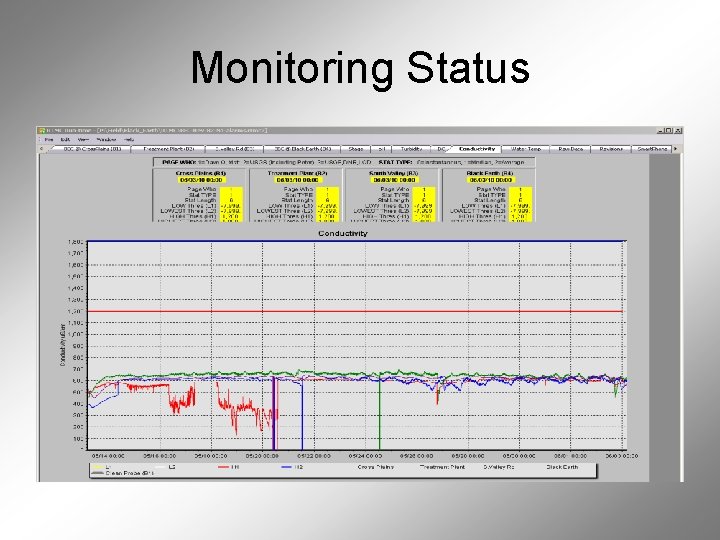Open the View menu
The width and height of the screenshot is (720, 540).
point(83,140)
